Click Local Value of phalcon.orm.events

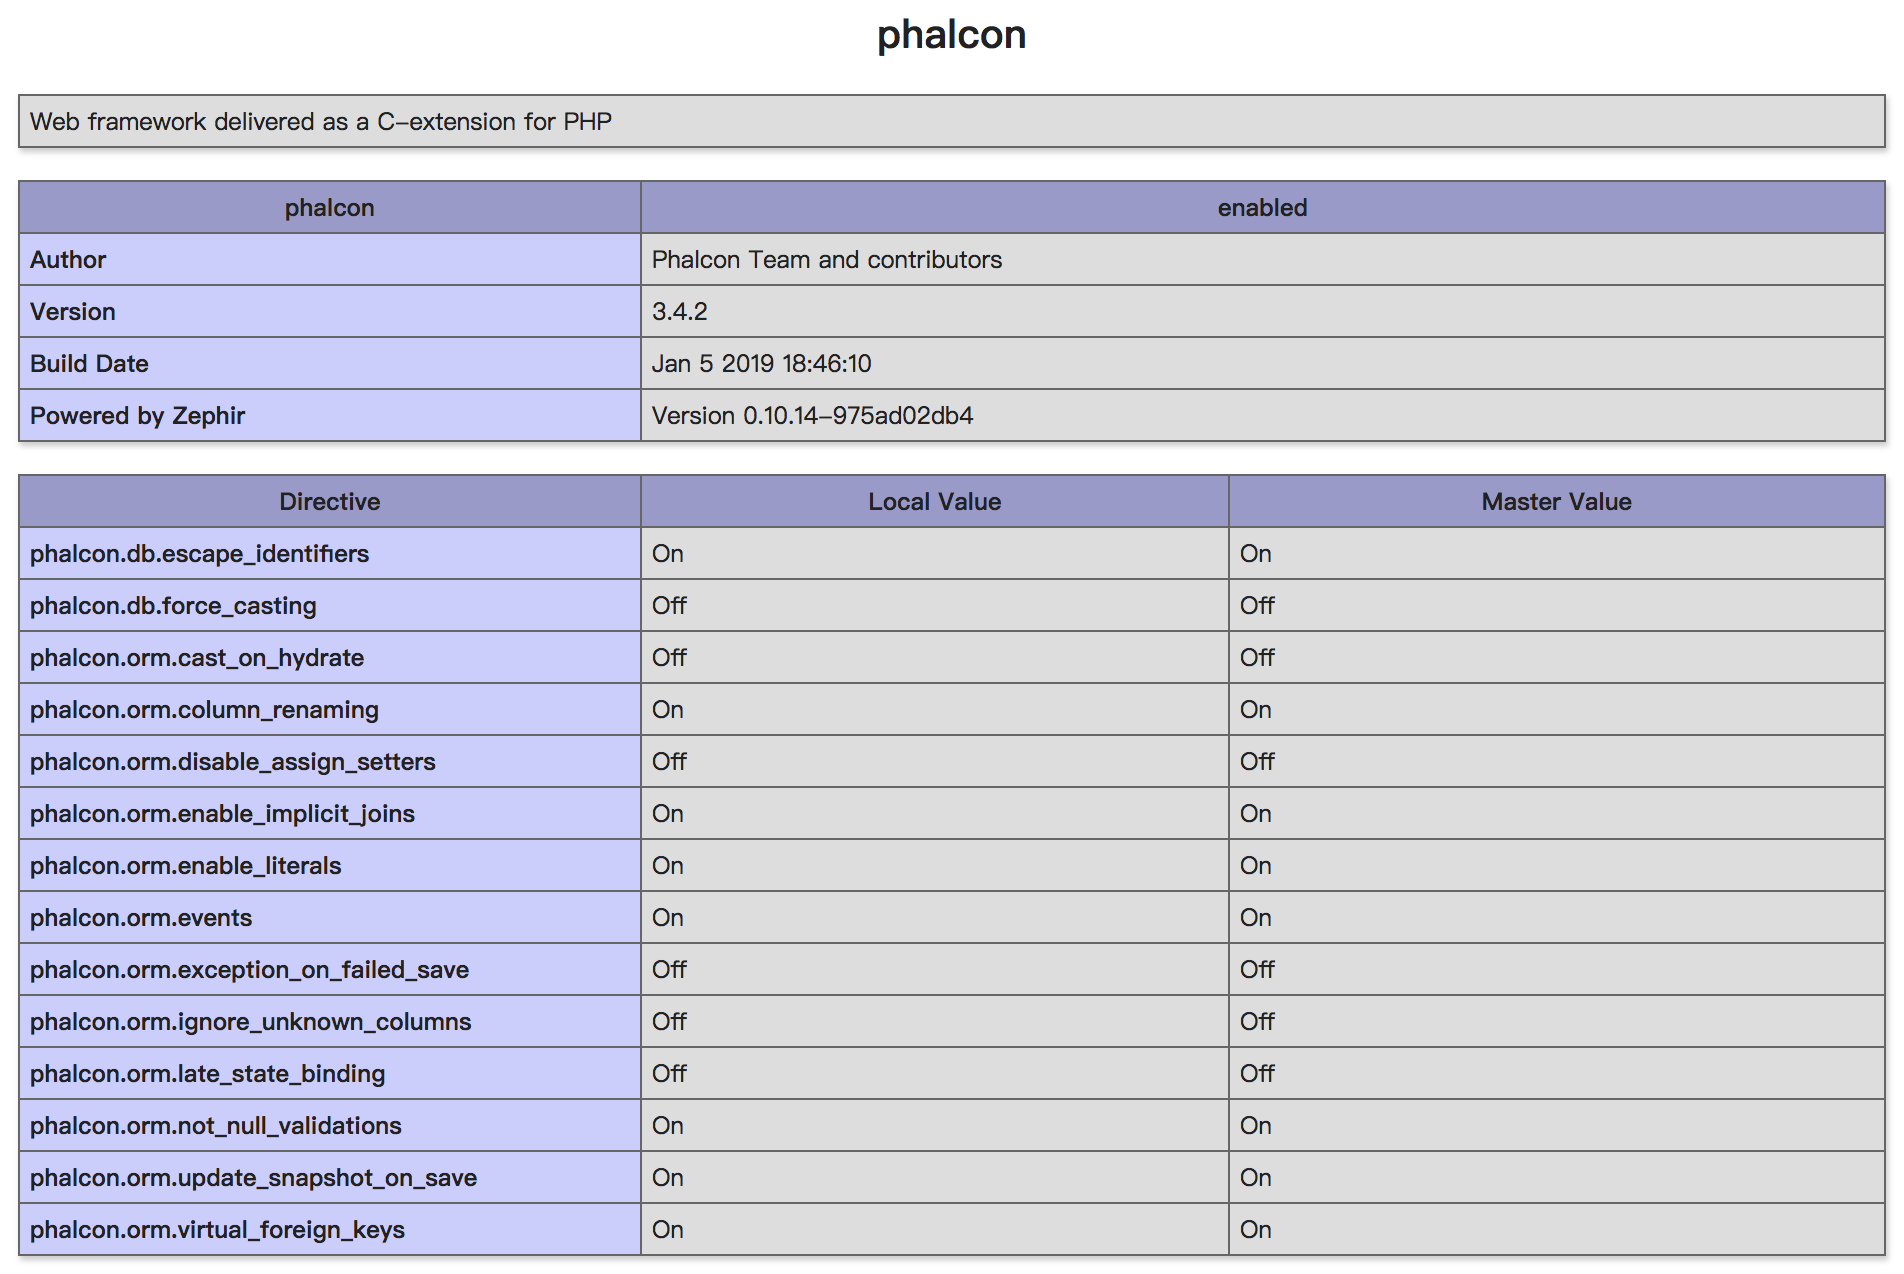668,918
